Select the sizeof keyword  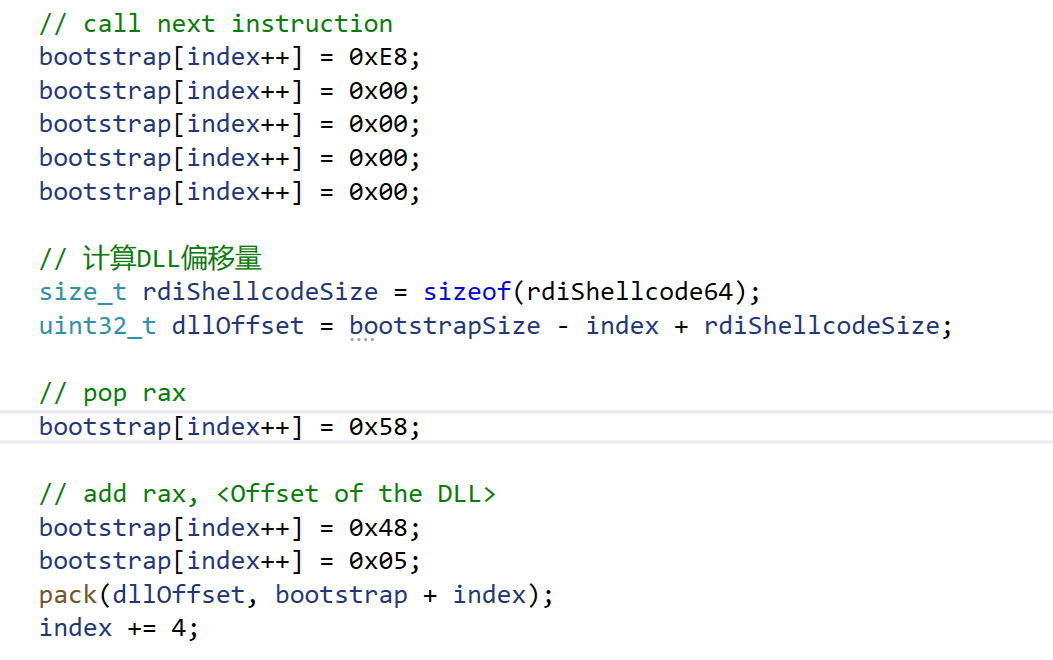(x=467, y=292)
